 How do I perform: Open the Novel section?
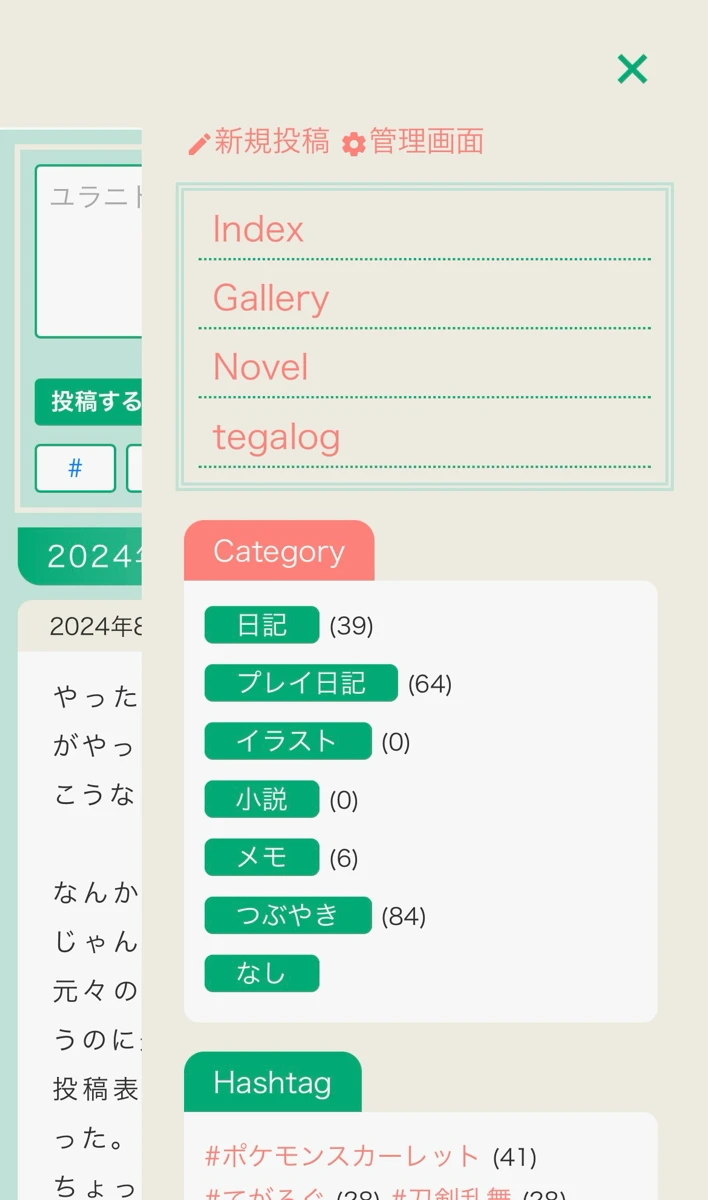point(260,367)
